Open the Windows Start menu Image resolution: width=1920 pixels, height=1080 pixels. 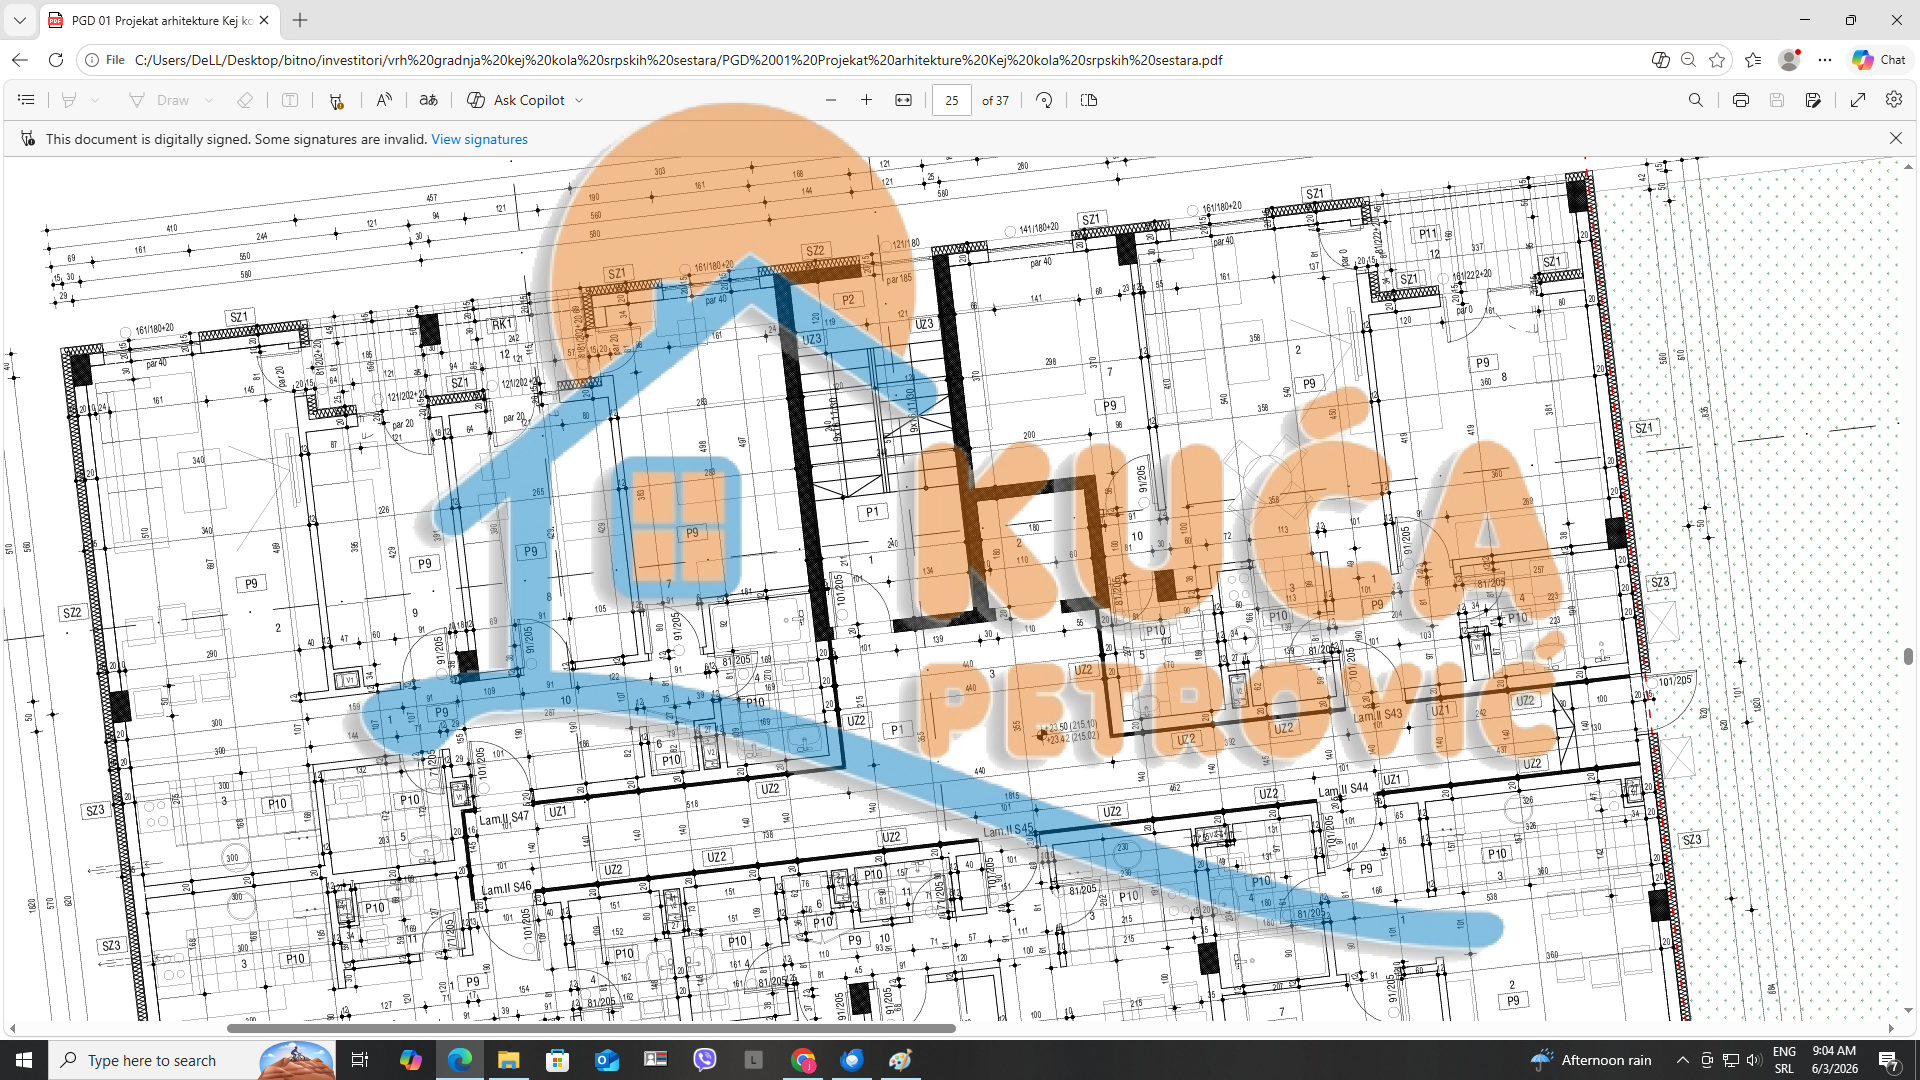(x=24, y=1060)
